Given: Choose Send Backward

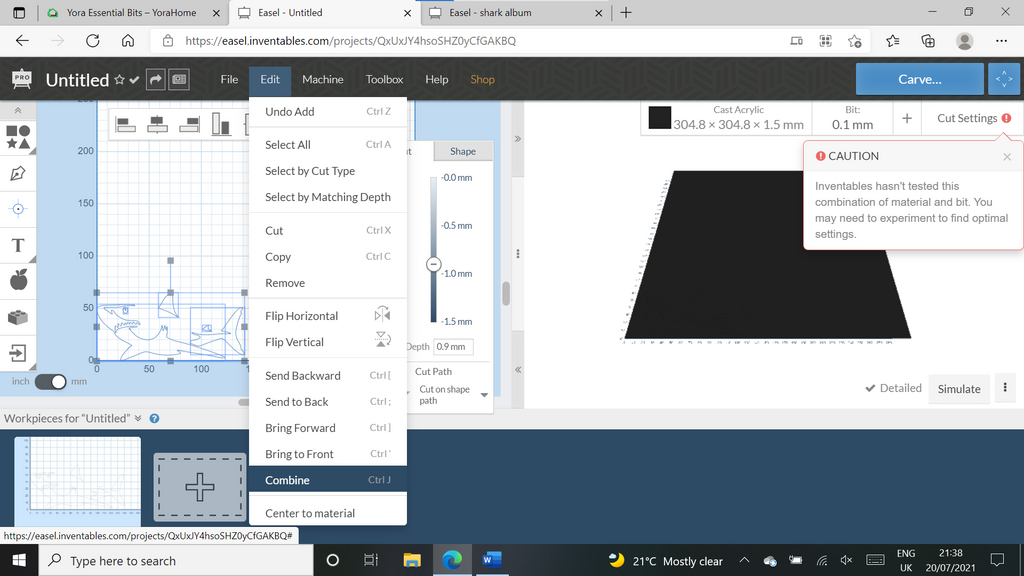Looking at the screenshot, I should (328, 376).
